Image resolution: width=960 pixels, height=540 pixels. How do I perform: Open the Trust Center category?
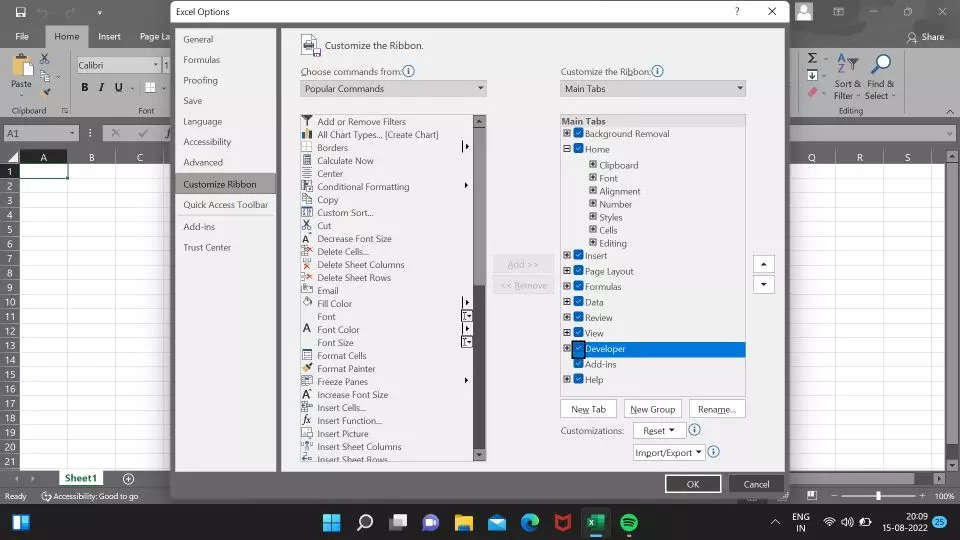pos(207,247)
